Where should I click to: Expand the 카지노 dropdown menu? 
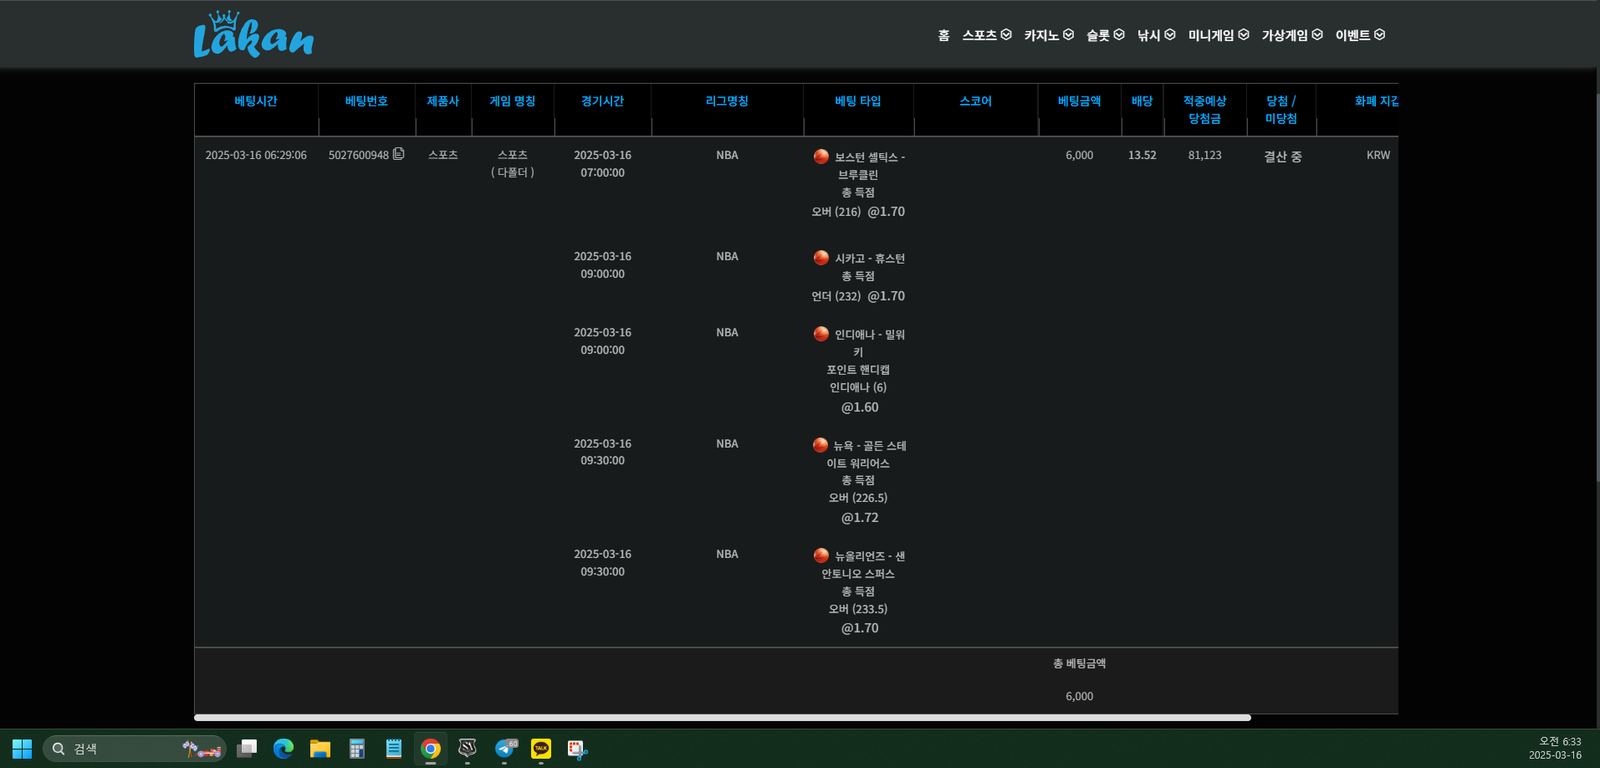pos(1048,35)
